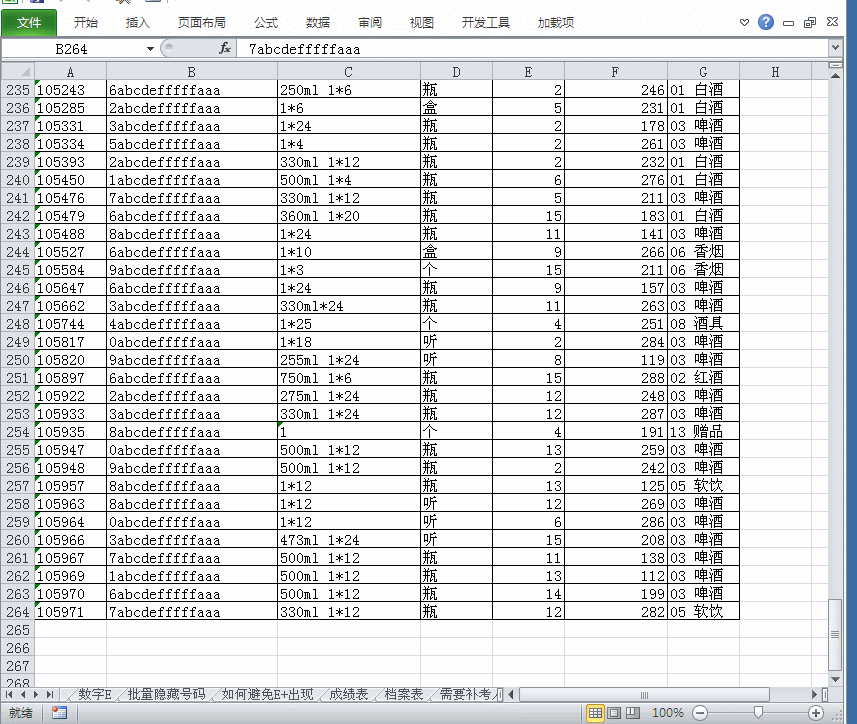Select column E header
The image size is (857, 724).
click(528, 72)
